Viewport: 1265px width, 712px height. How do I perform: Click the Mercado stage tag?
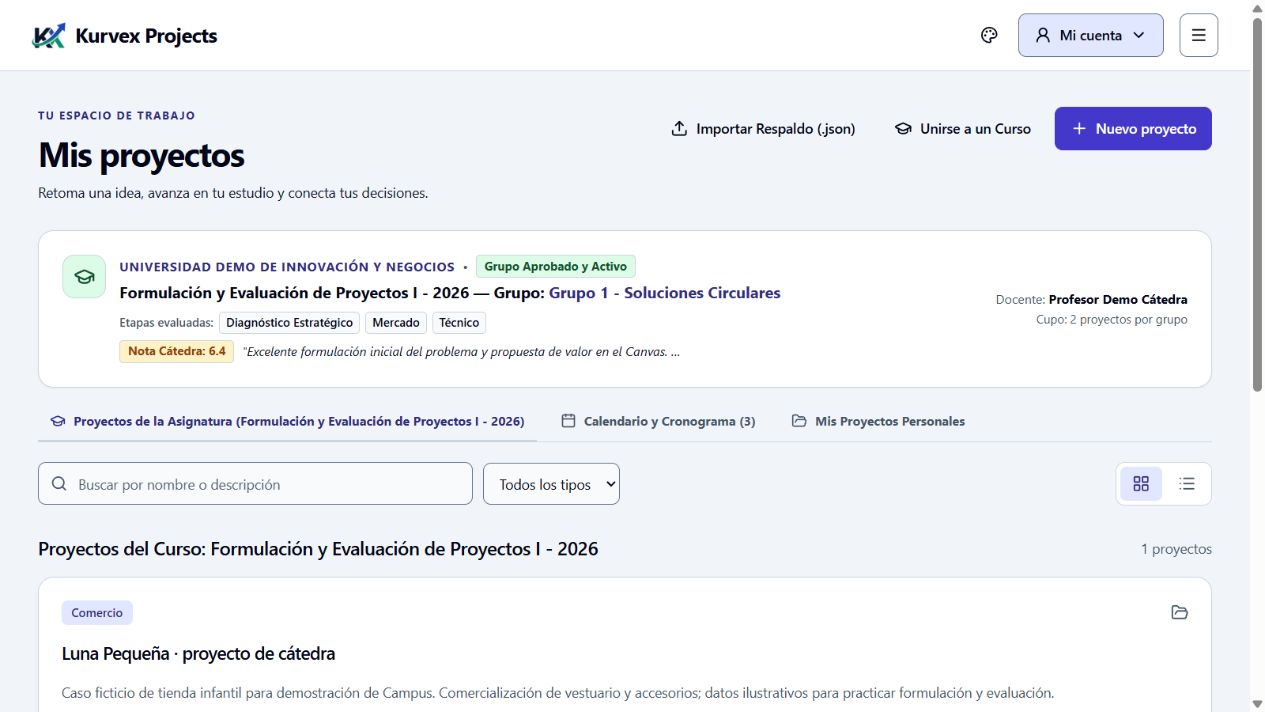point(396,323)
